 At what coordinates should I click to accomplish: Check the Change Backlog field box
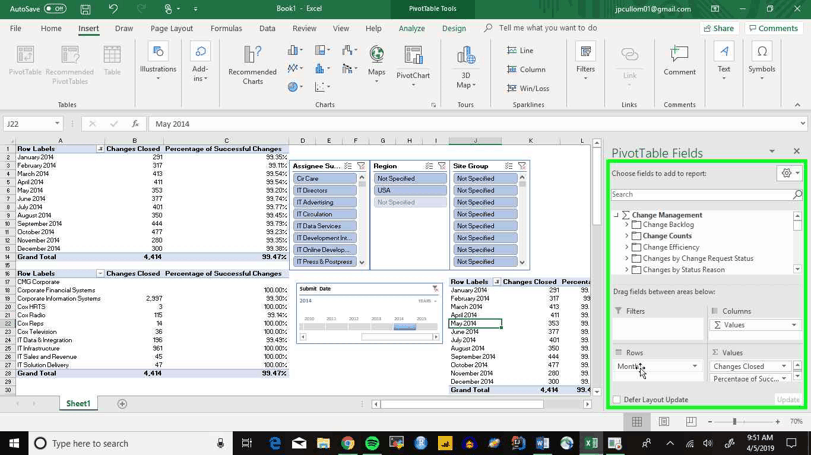pos(636,225)
